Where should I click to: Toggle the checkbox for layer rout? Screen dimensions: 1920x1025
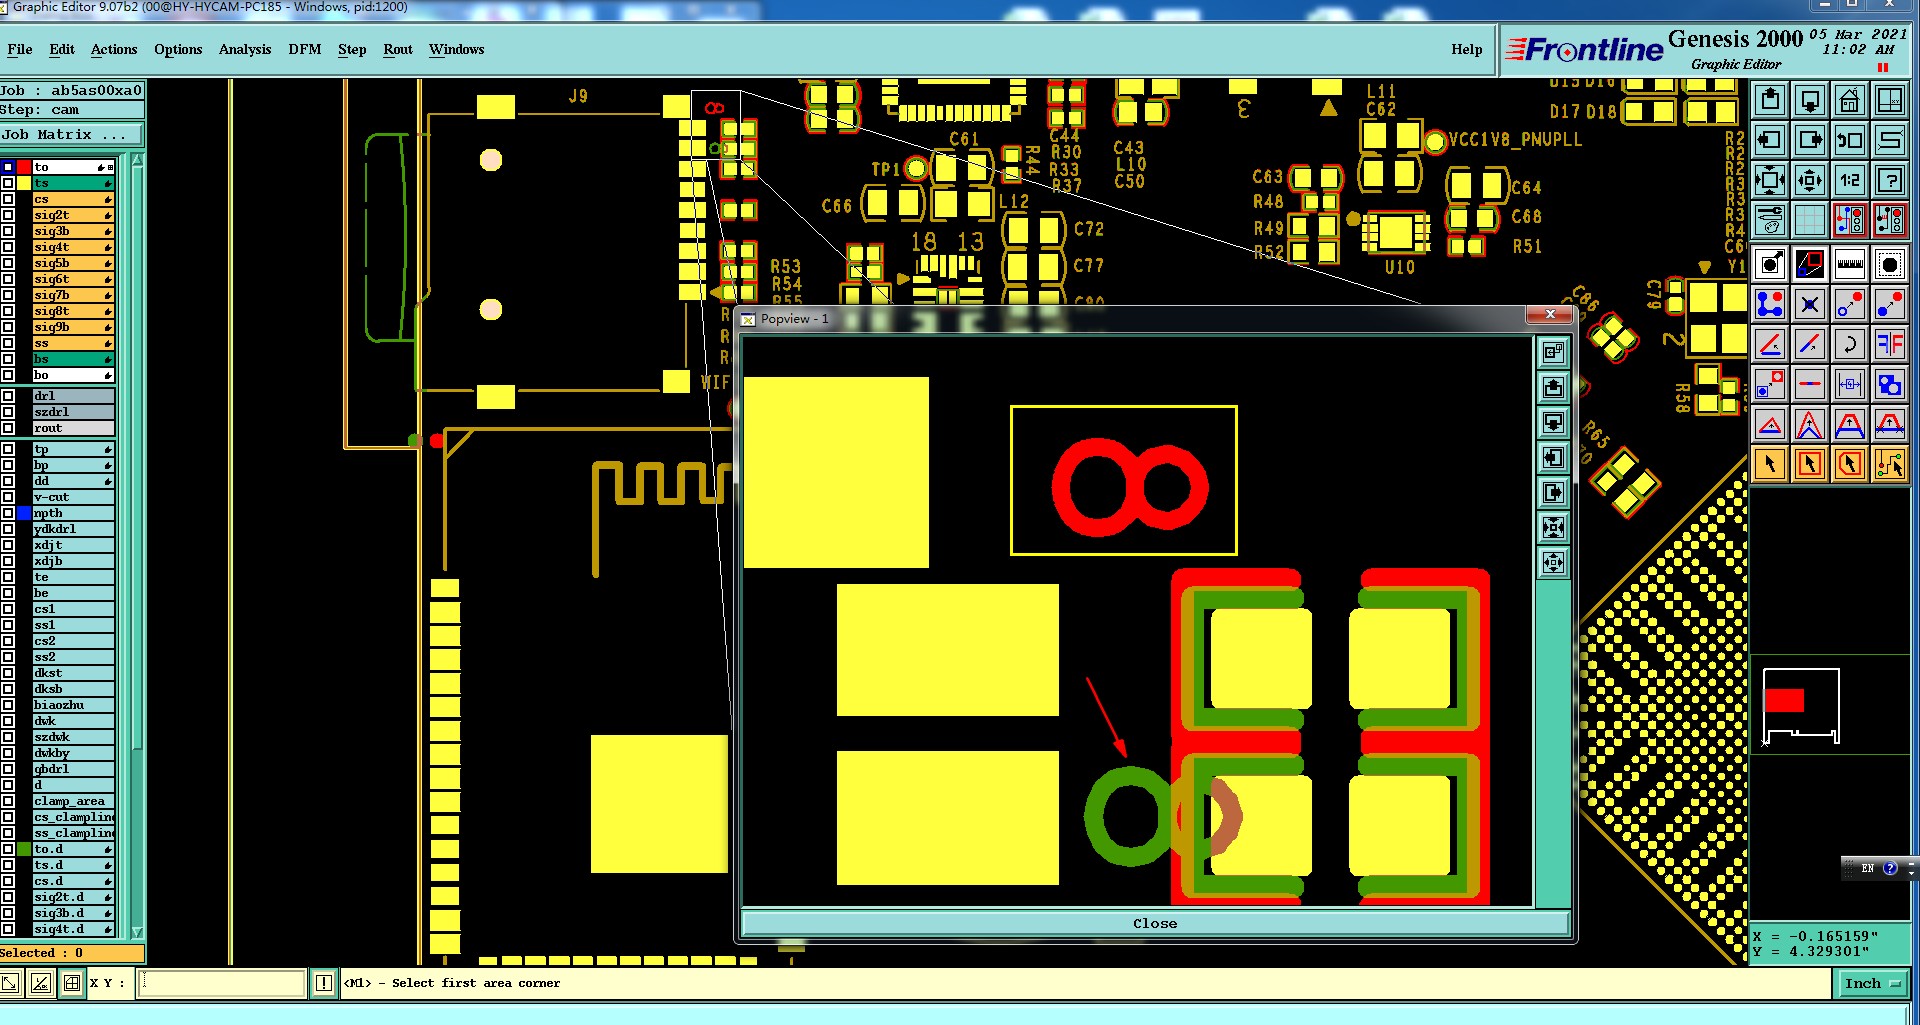[8, 428]
